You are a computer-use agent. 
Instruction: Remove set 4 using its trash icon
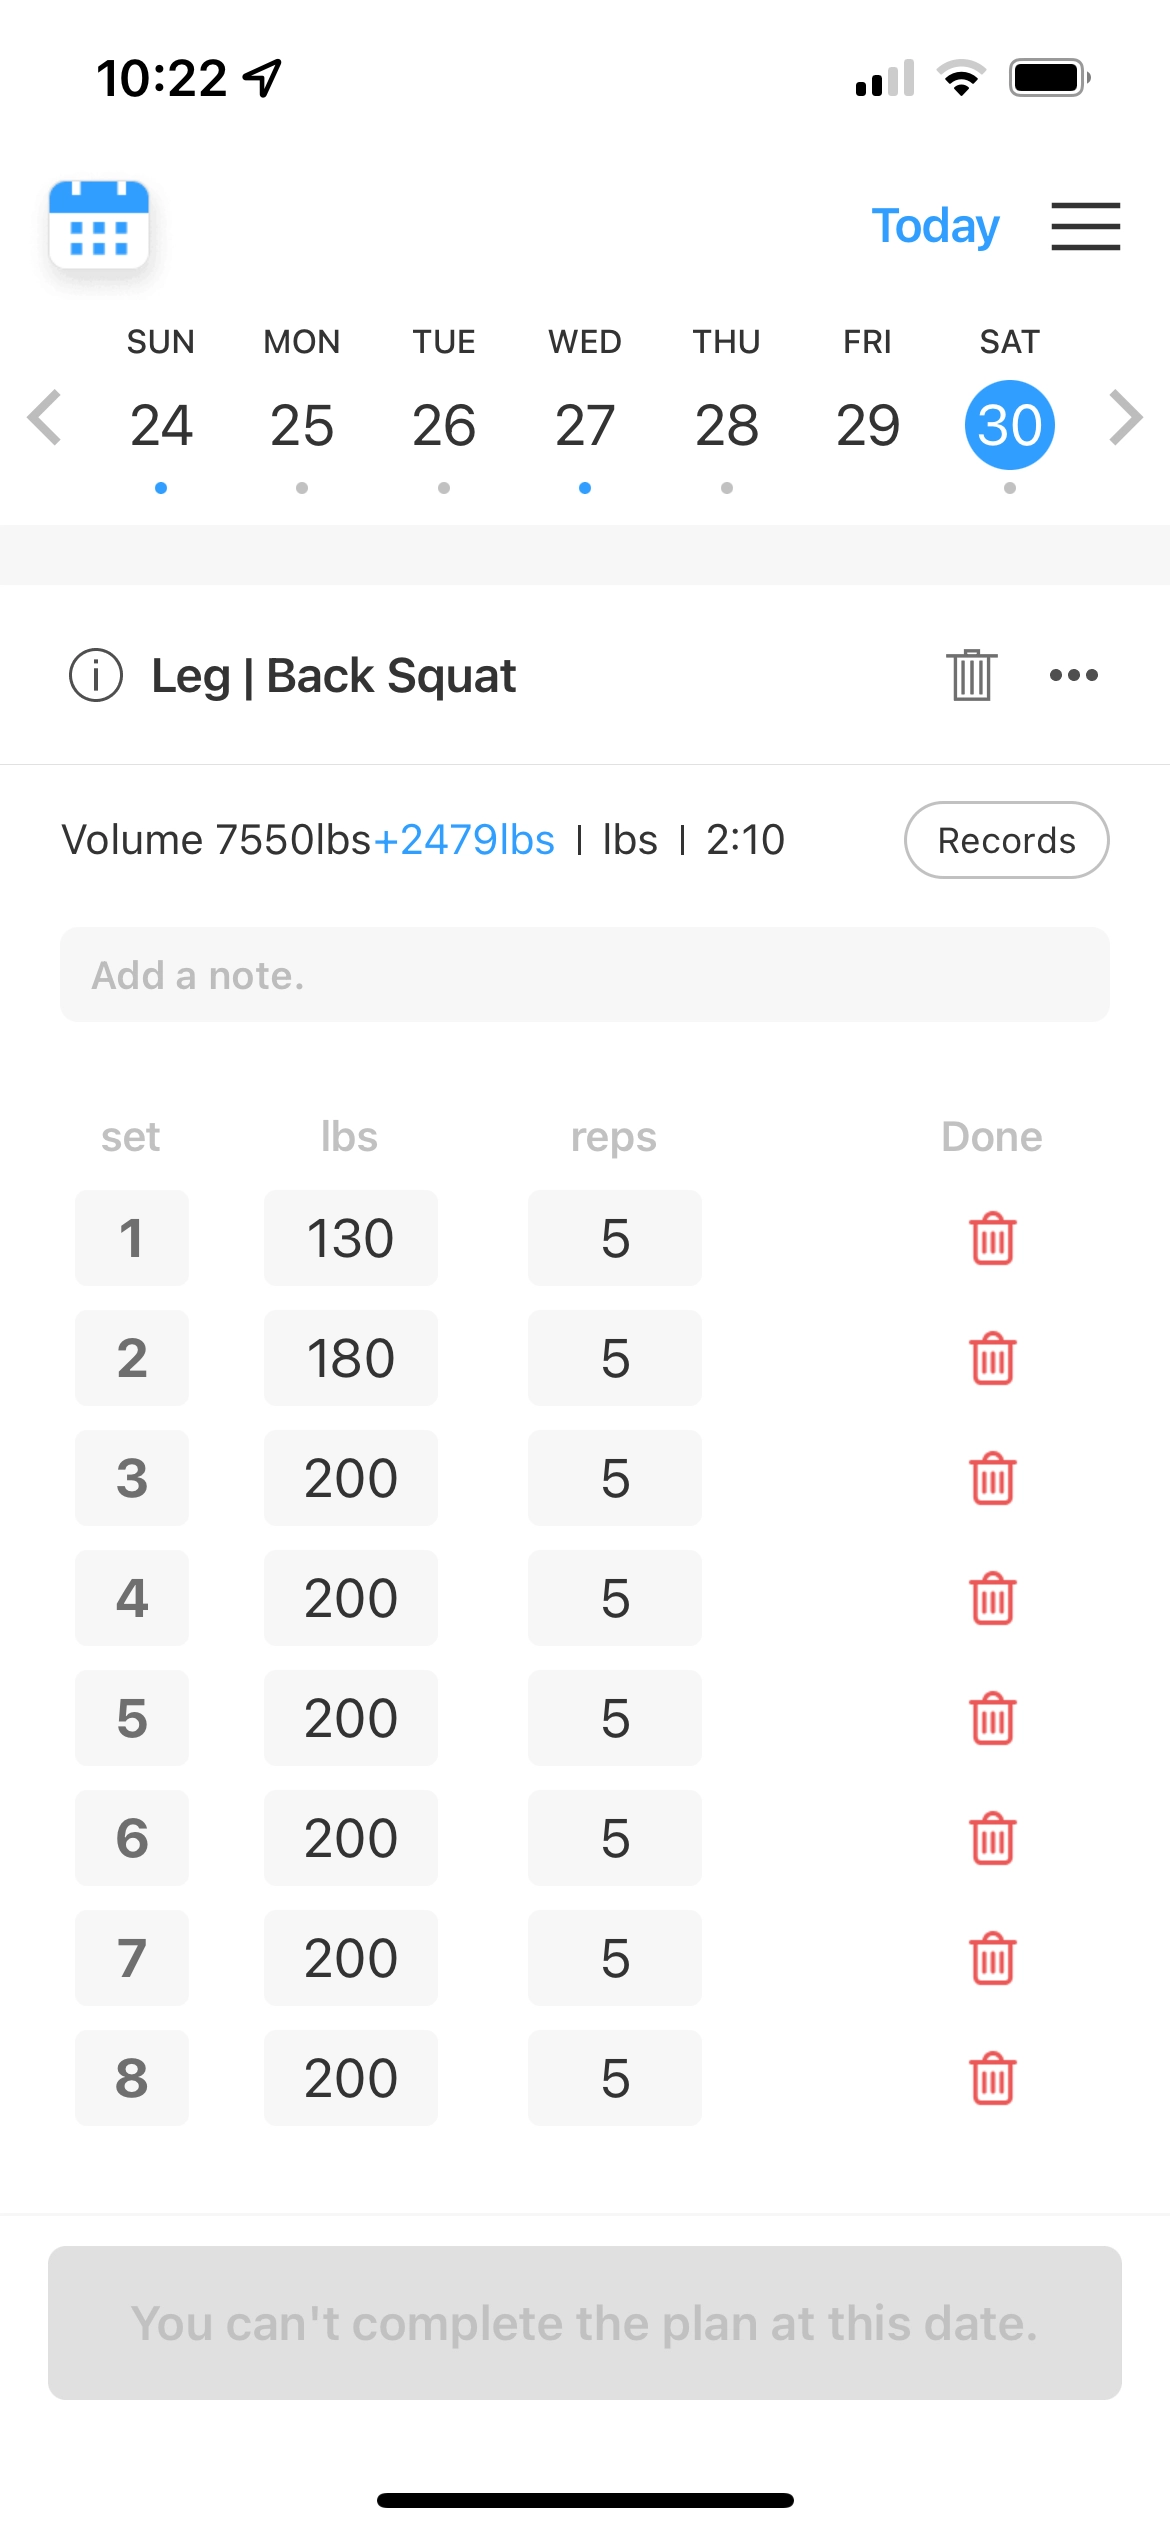(x=992, y=1599)
